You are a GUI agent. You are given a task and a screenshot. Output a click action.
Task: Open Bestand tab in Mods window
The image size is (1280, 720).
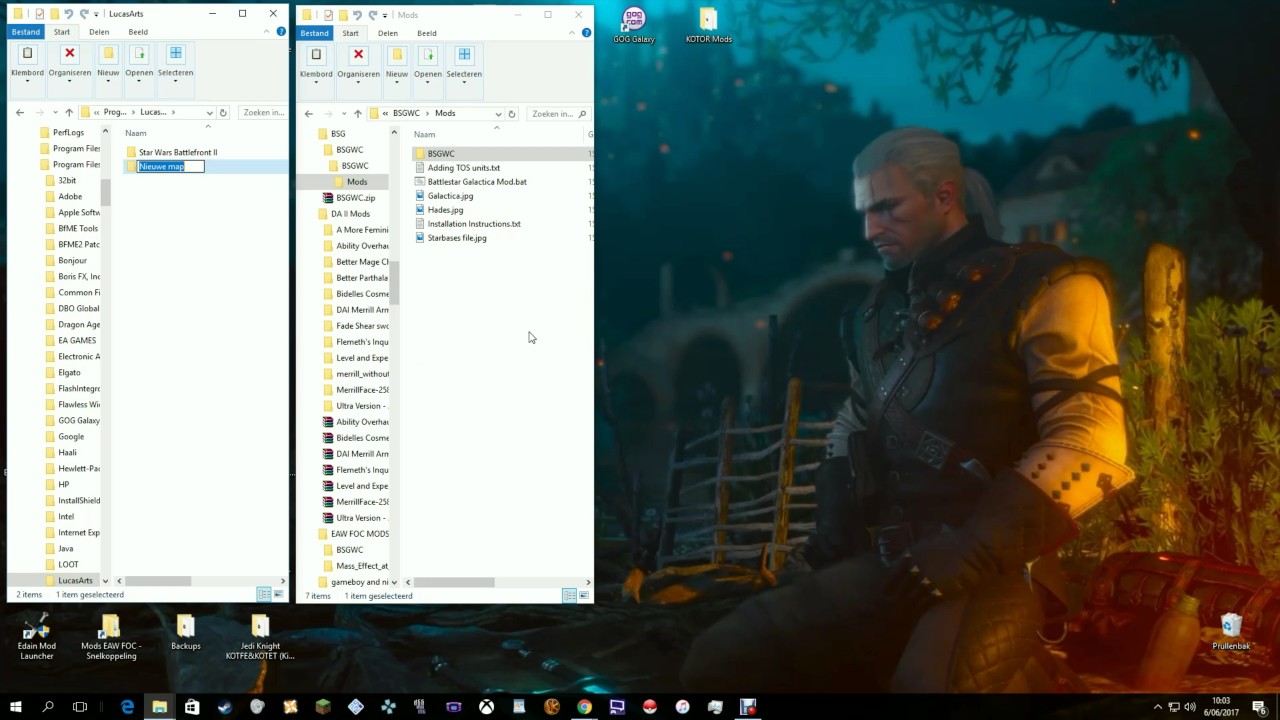(x=314, y=33)
